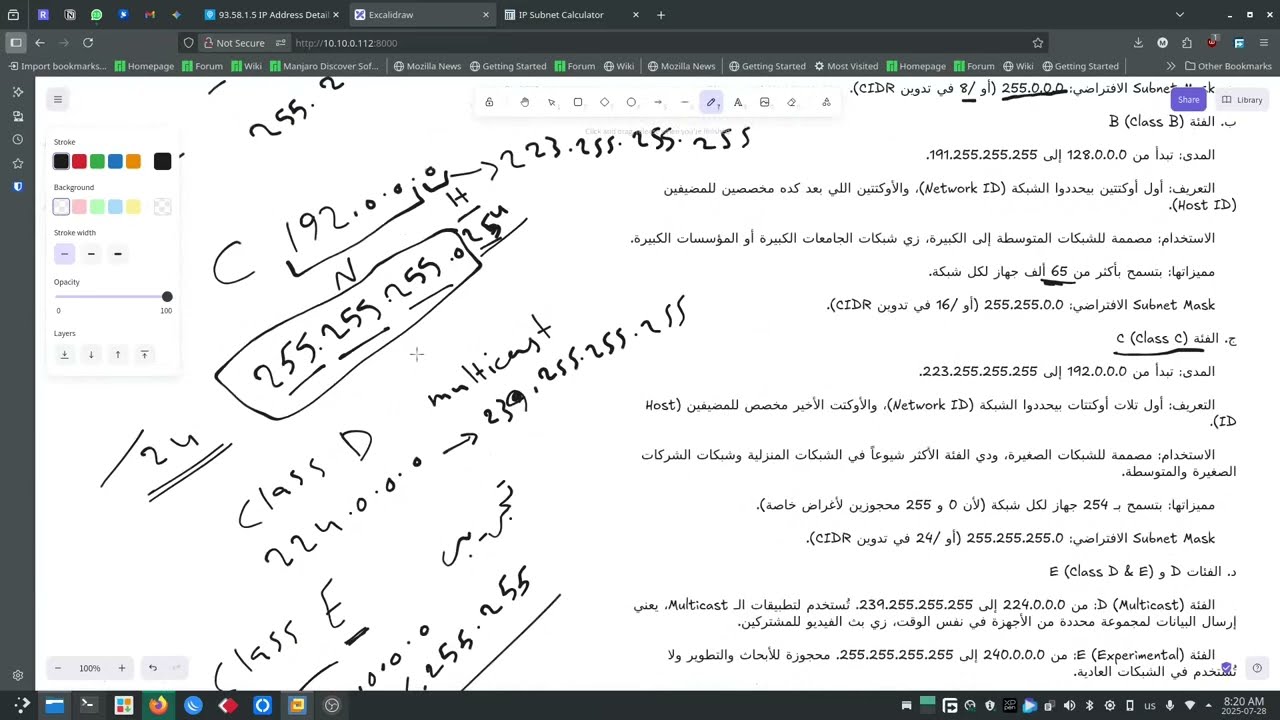Undo the last canvas action
The height and width of the screenshot is (720, 1280).
coord(152,668)
